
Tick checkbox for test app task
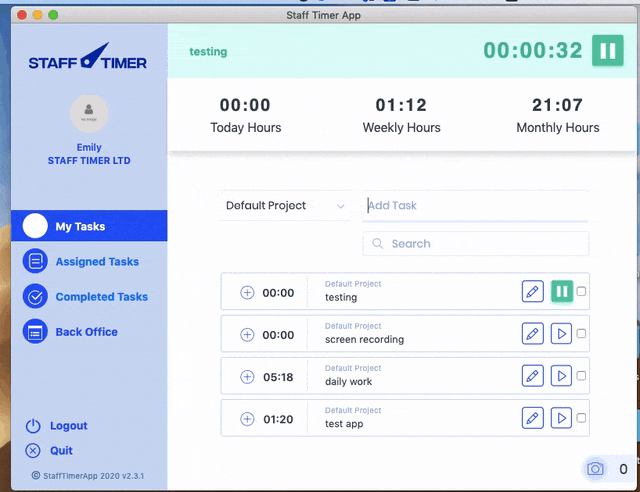tap(581, 418)
